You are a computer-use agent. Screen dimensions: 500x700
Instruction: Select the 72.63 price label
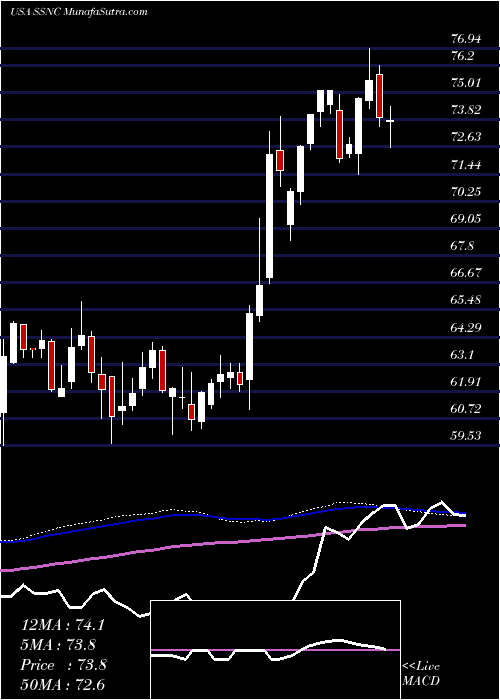click(x=466, y=137)
